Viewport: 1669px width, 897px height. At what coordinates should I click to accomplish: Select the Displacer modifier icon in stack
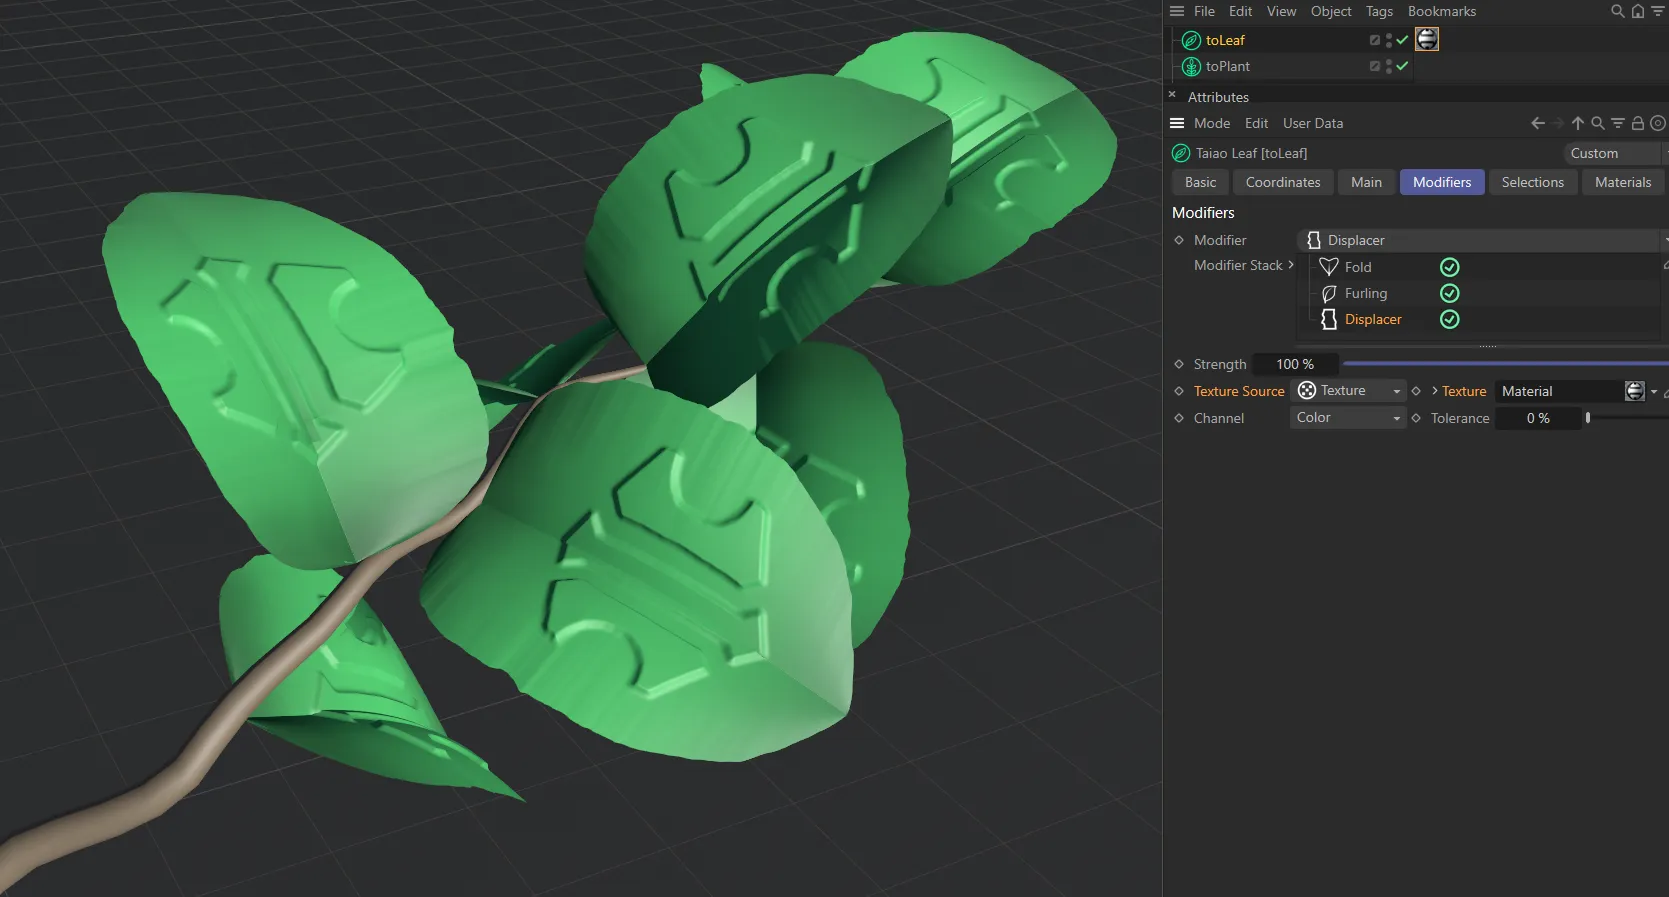[1329, 319]
